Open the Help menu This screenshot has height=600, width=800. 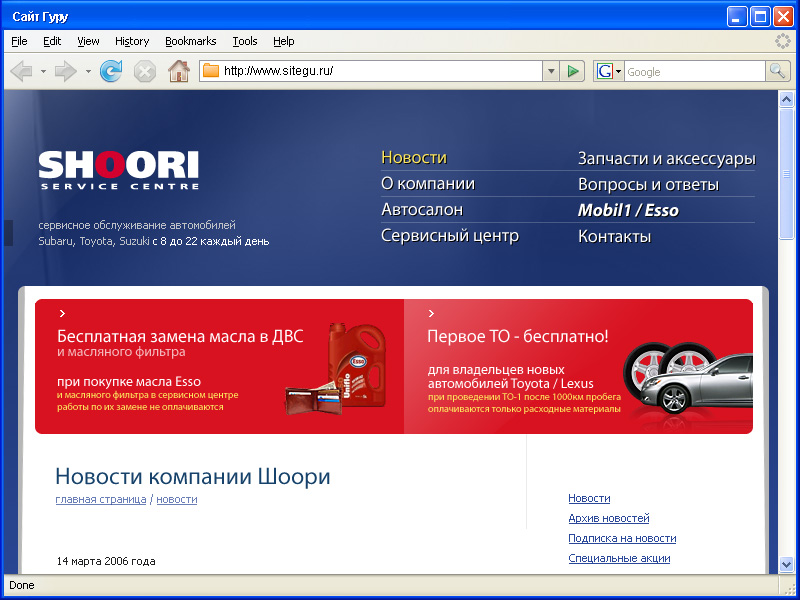tap(284, 41)
